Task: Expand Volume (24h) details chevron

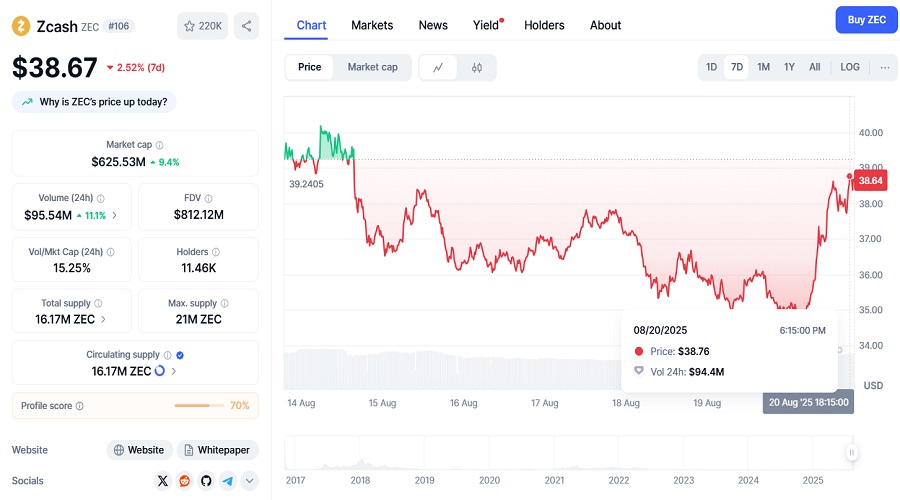Action: tap(114, 215)
